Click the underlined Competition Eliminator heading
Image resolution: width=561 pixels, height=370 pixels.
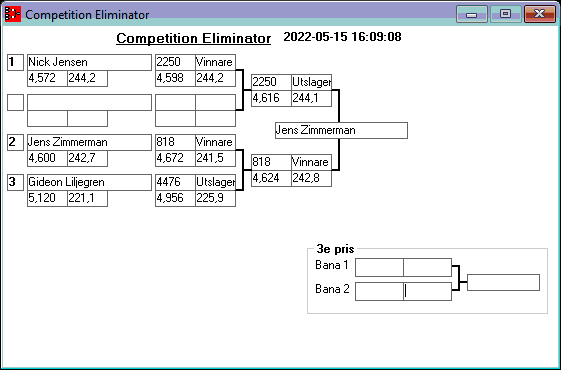tap(194, 38)
